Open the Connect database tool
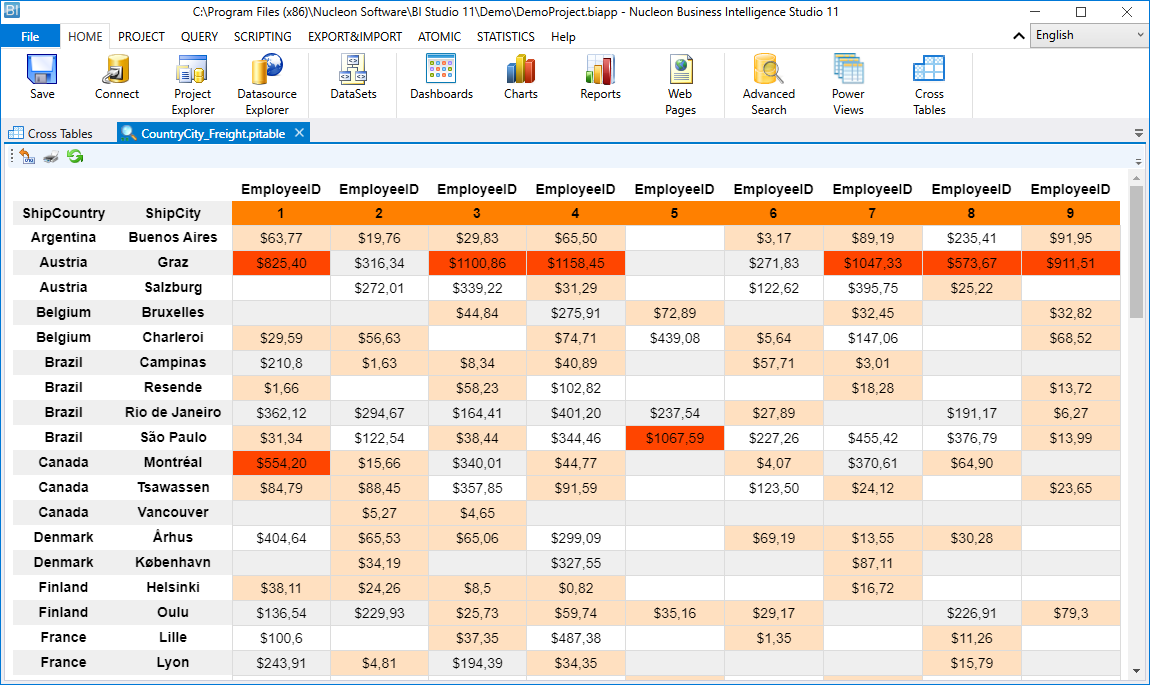This screenshot has height=685, width=1150. tap(117, 77)
